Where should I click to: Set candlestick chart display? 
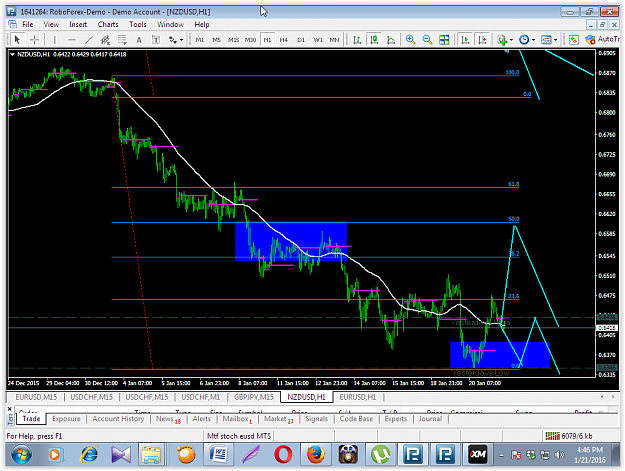[374, 39]
